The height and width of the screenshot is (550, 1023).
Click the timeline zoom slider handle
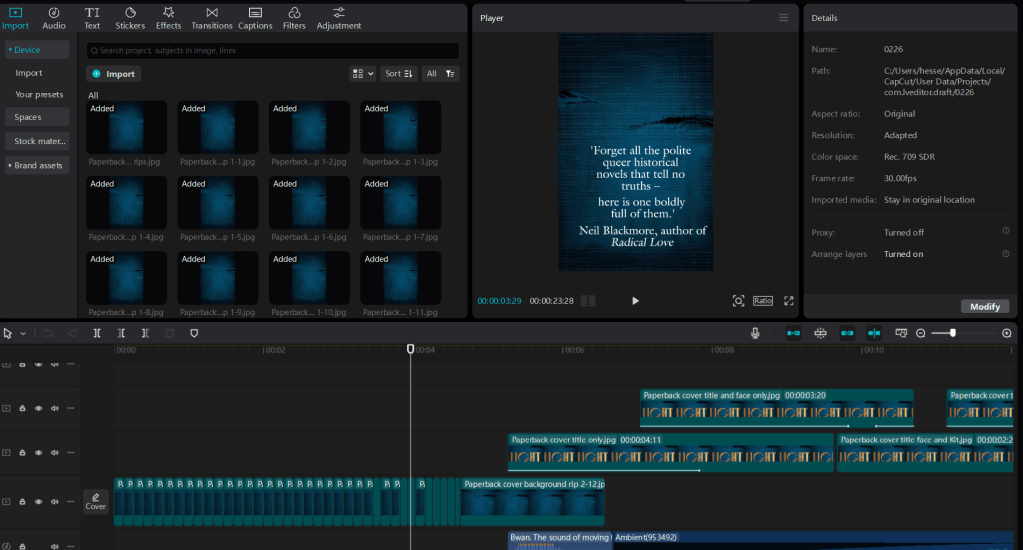[953, 333]
